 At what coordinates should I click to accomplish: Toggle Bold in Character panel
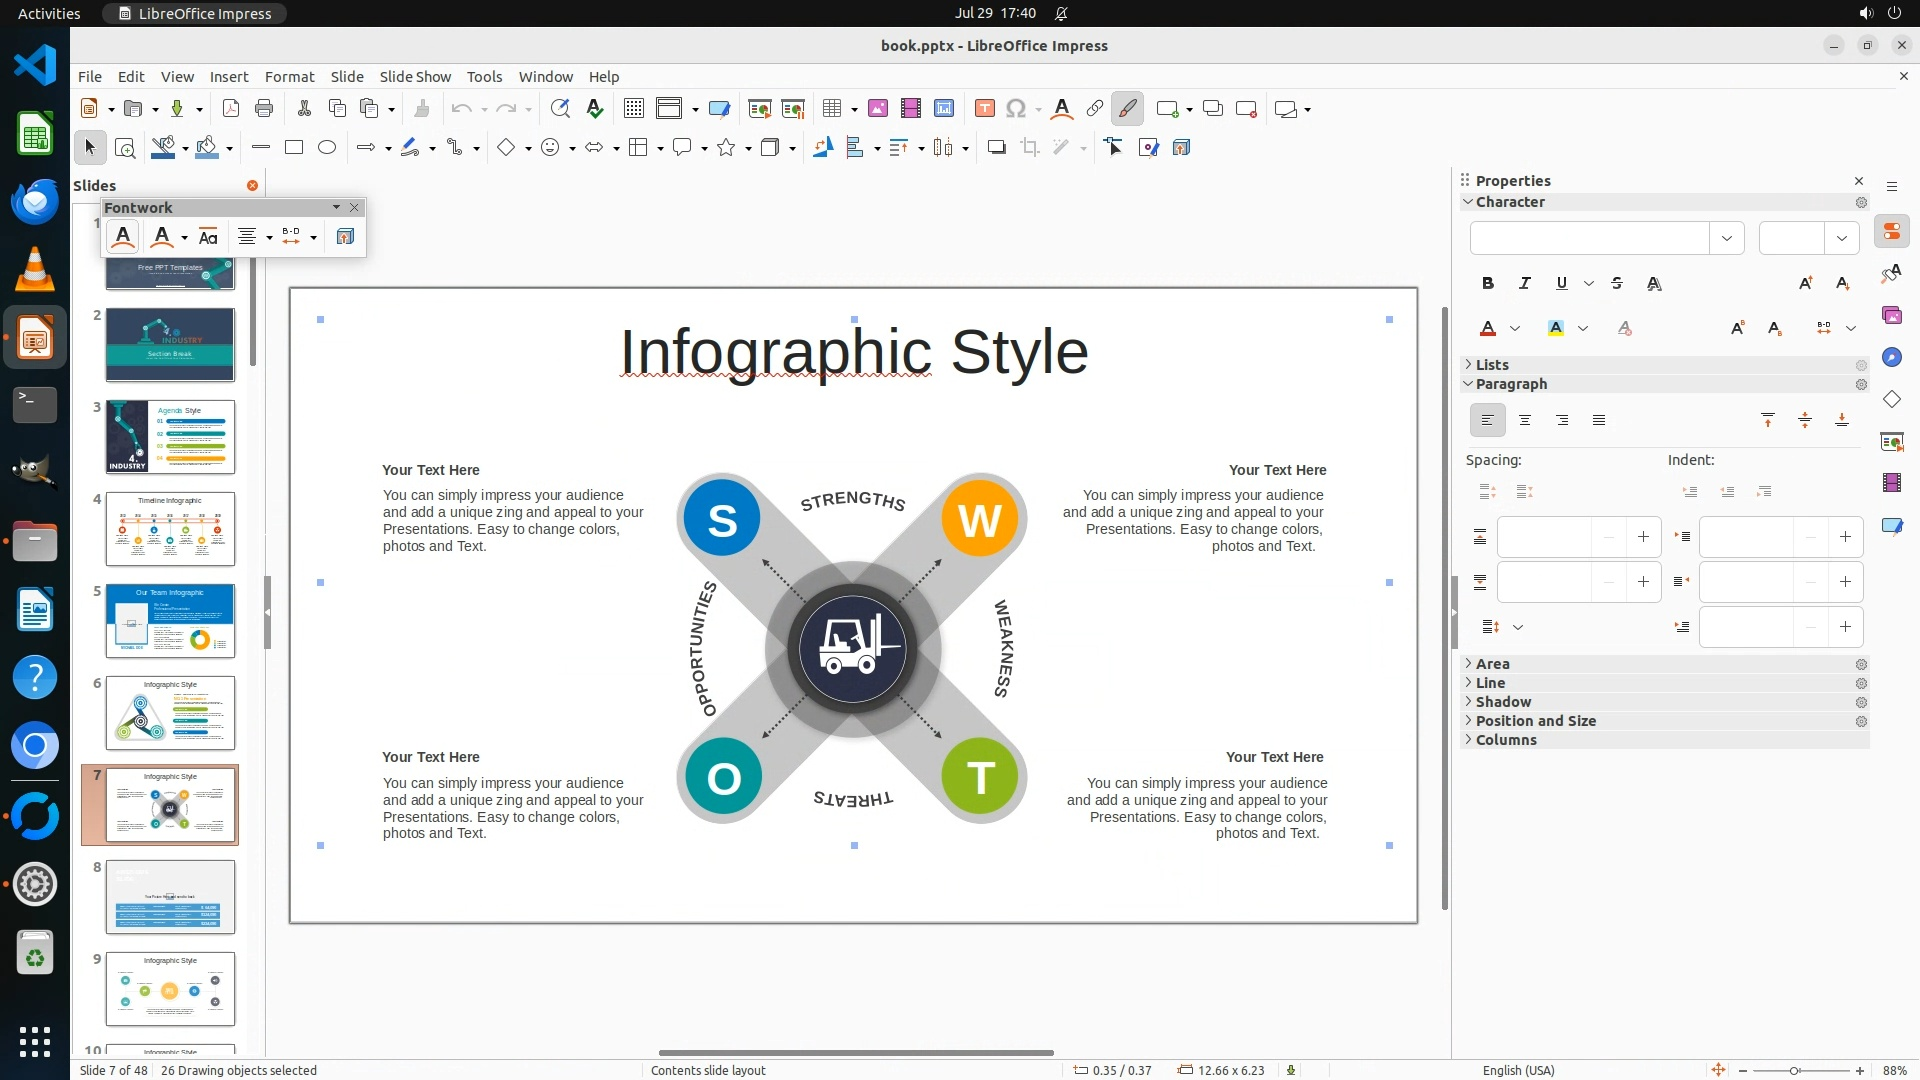pyautogui.click(x=1488, y=284)
